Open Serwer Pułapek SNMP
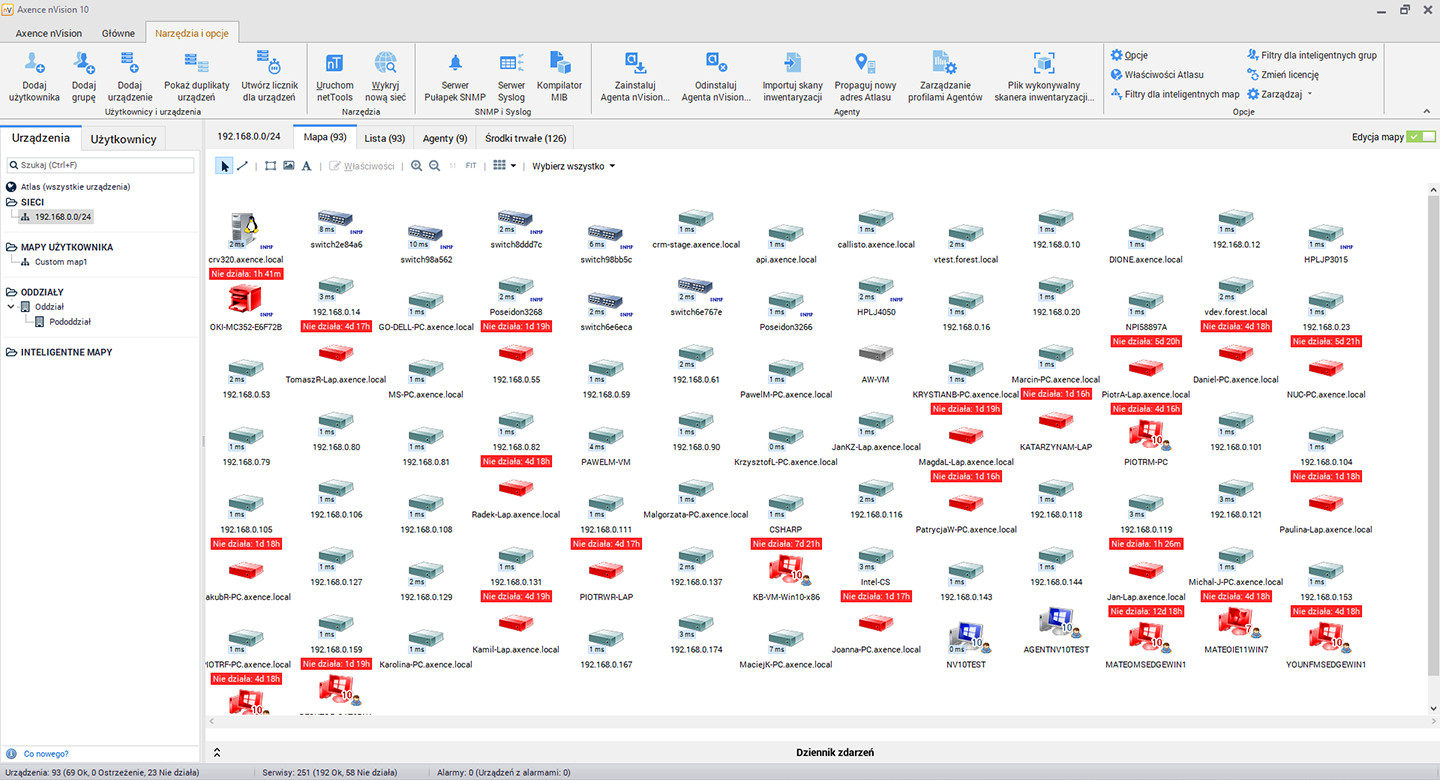 click(455, 77)
